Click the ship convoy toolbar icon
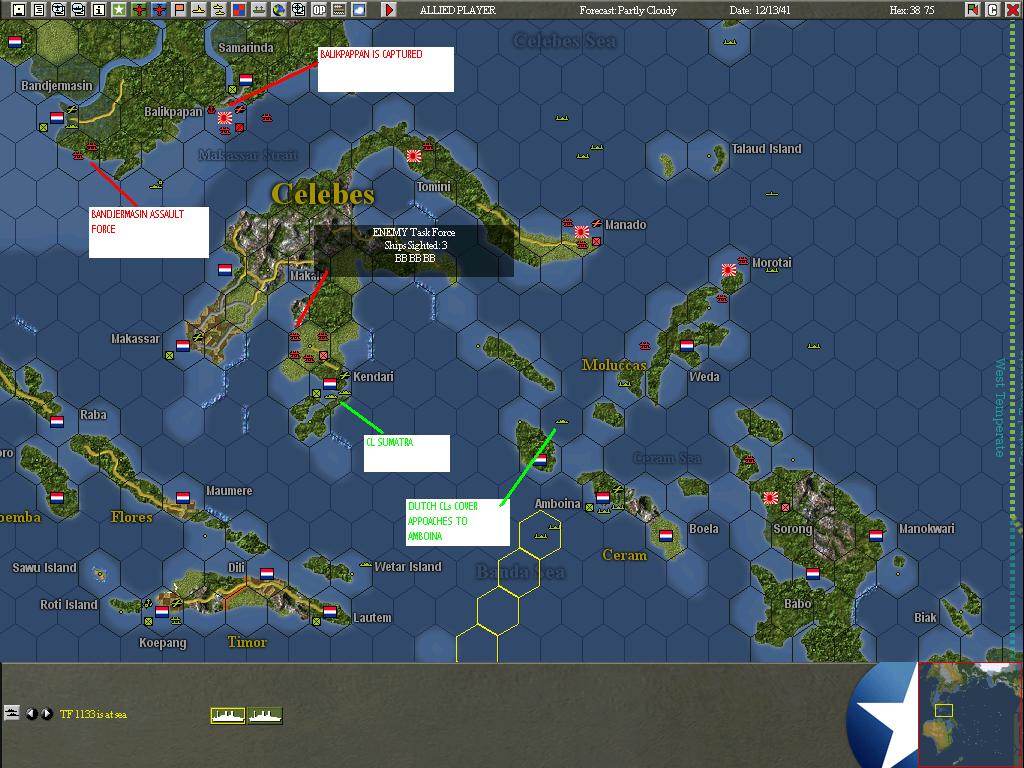 pos(259,9)
